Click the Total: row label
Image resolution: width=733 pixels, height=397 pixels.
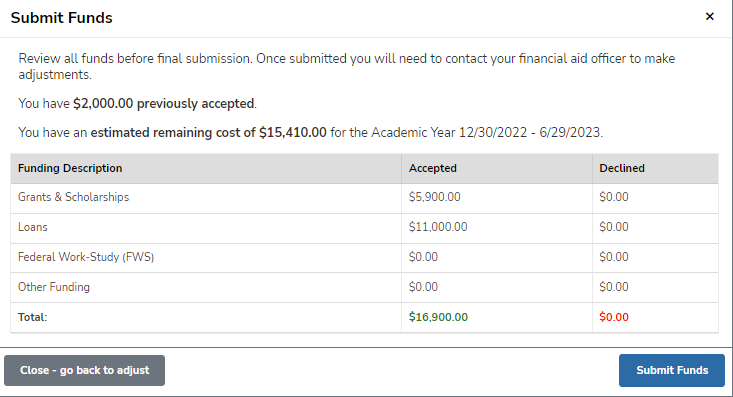click(x=33, y=317)
